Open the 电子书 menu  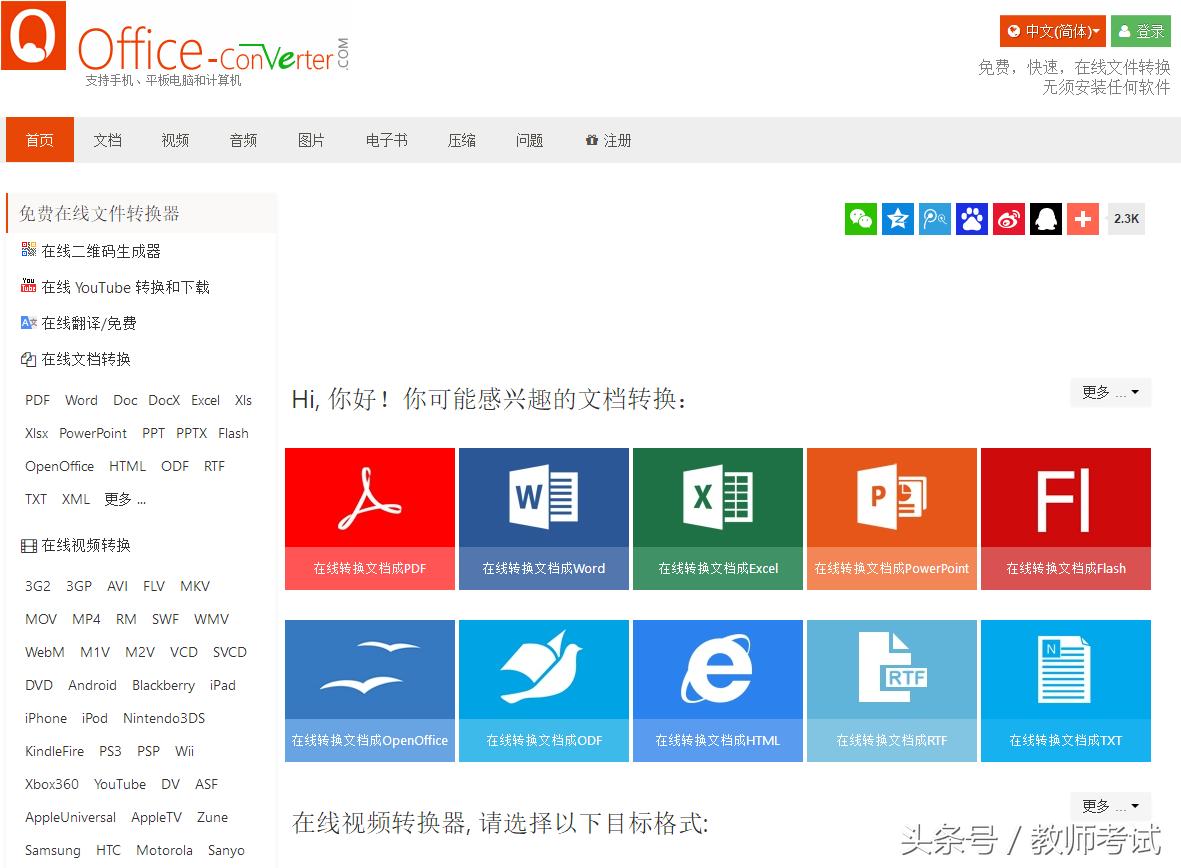click(386, 140)
